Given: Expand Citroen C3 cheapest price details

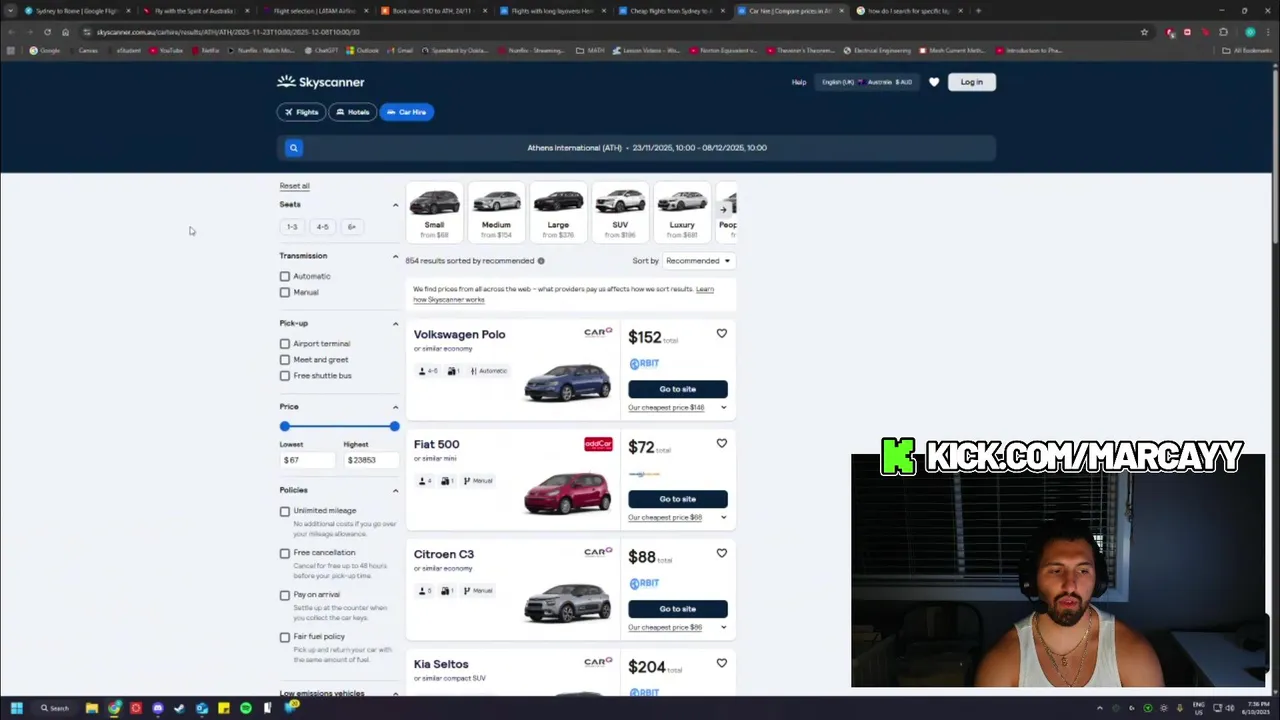Looking at the screenshot, I should click(677, 628).
